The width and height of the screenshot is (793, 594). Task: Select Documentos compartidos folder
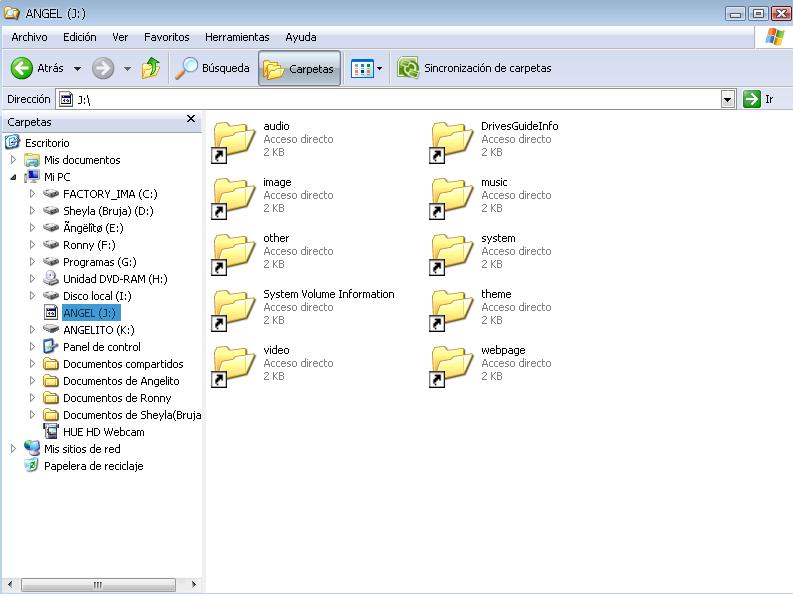123,364
